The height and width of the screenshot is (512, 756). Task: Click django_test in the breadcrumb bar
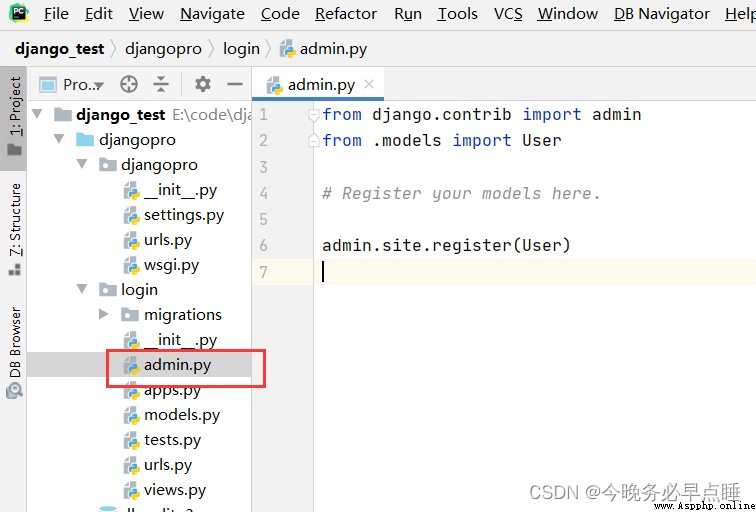pyautogui.click(x=59, y=49)
